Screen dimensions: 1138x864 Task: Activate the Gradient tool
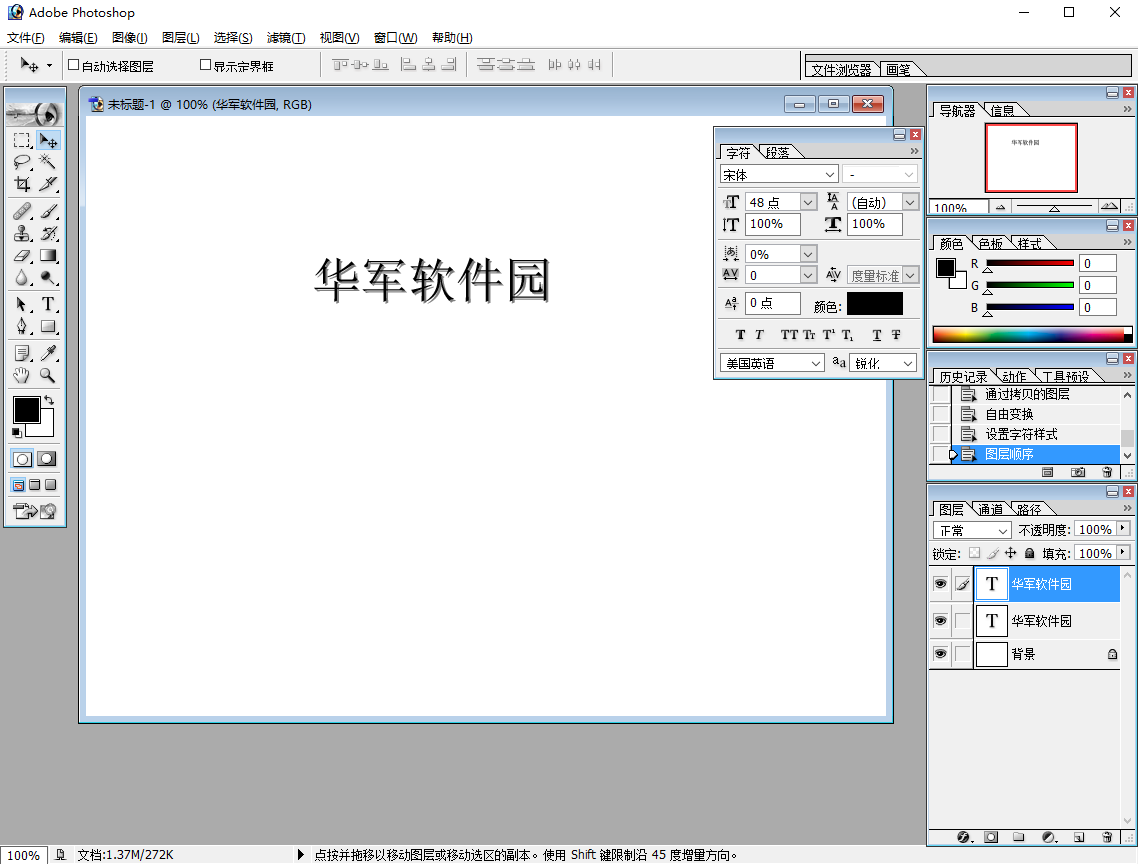46,255
